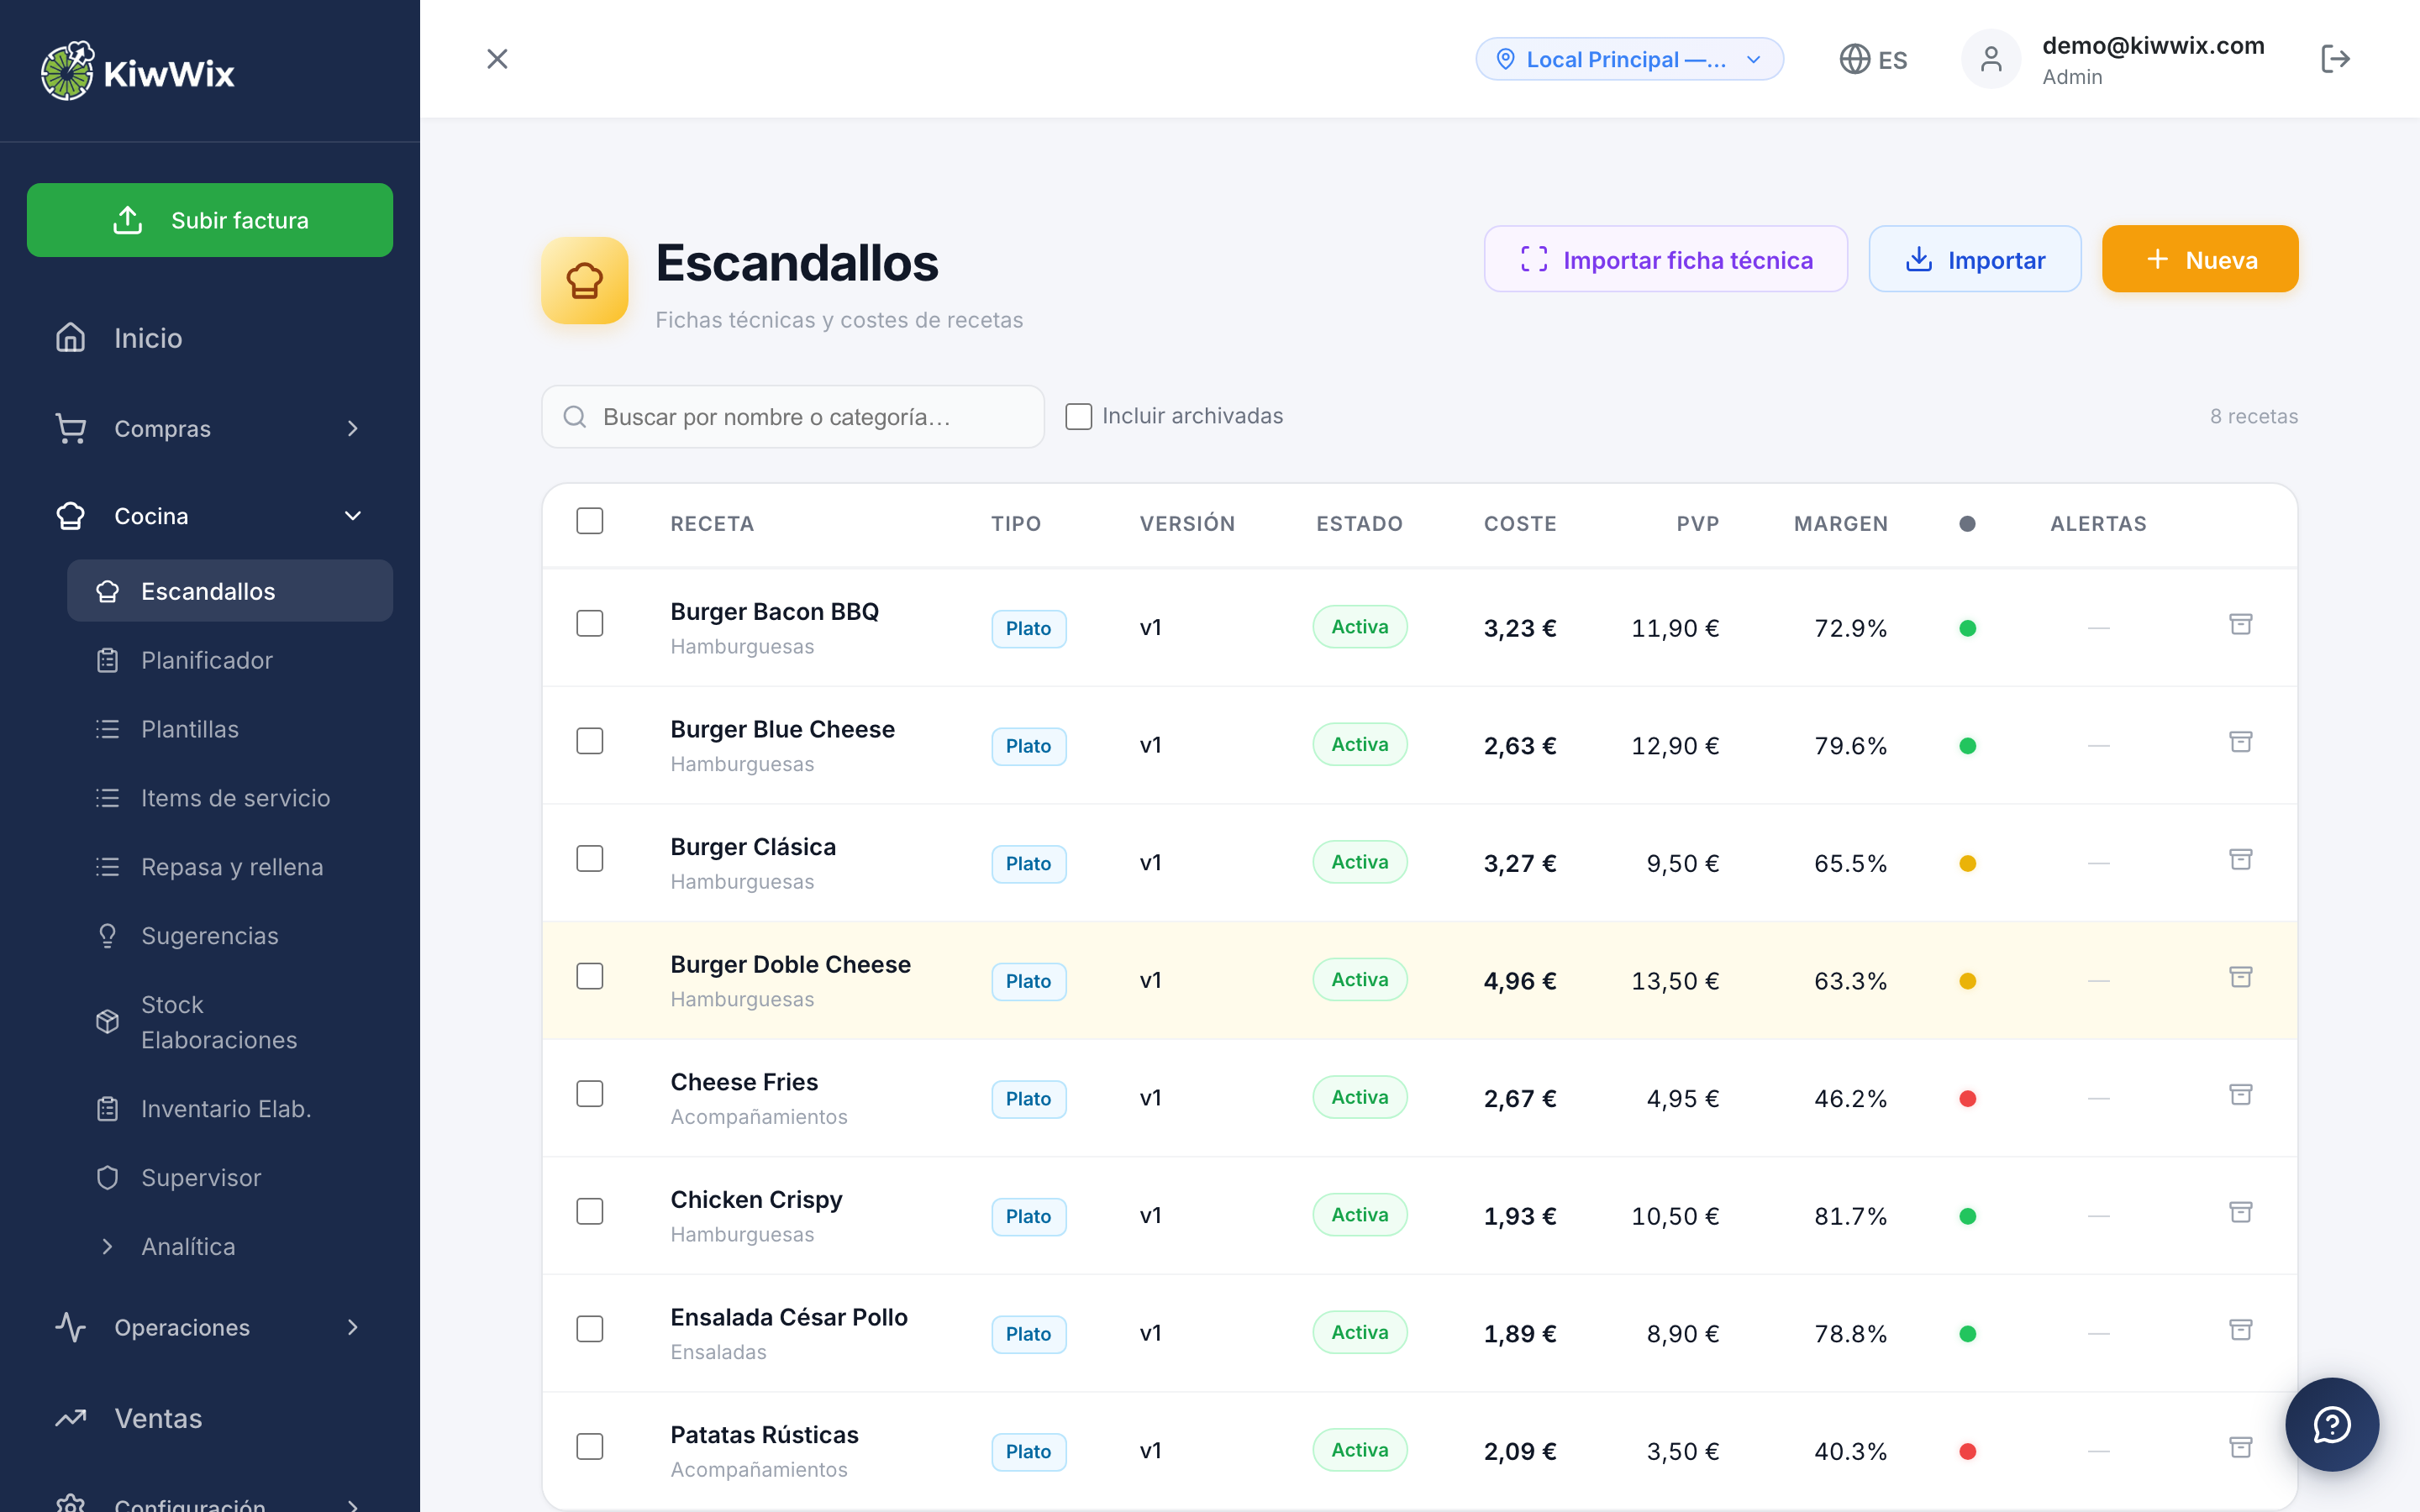Check the select-all checkbox in the table header
This screenshot has height=1512, width=2420.
(x=590, y=521)
